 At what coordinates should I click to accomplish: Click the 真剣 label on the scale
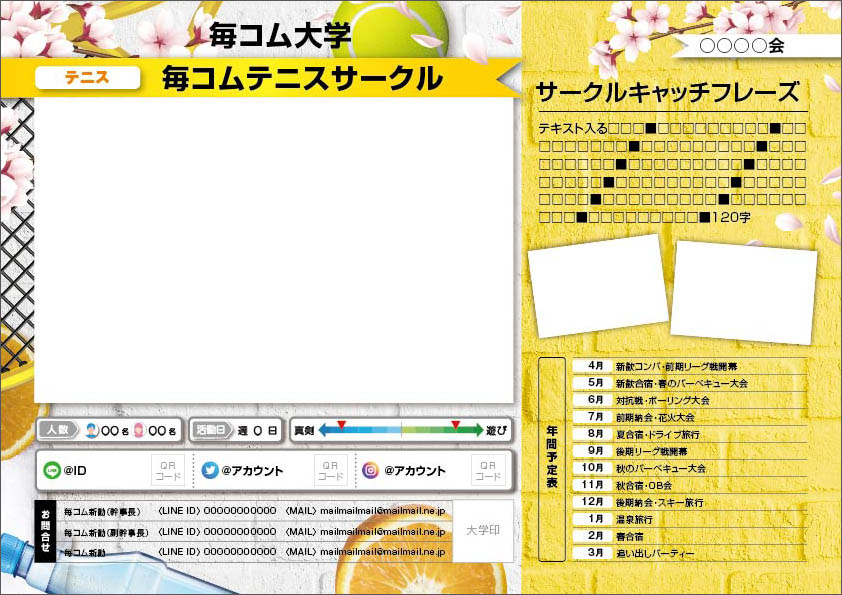[x=304, y=431]
